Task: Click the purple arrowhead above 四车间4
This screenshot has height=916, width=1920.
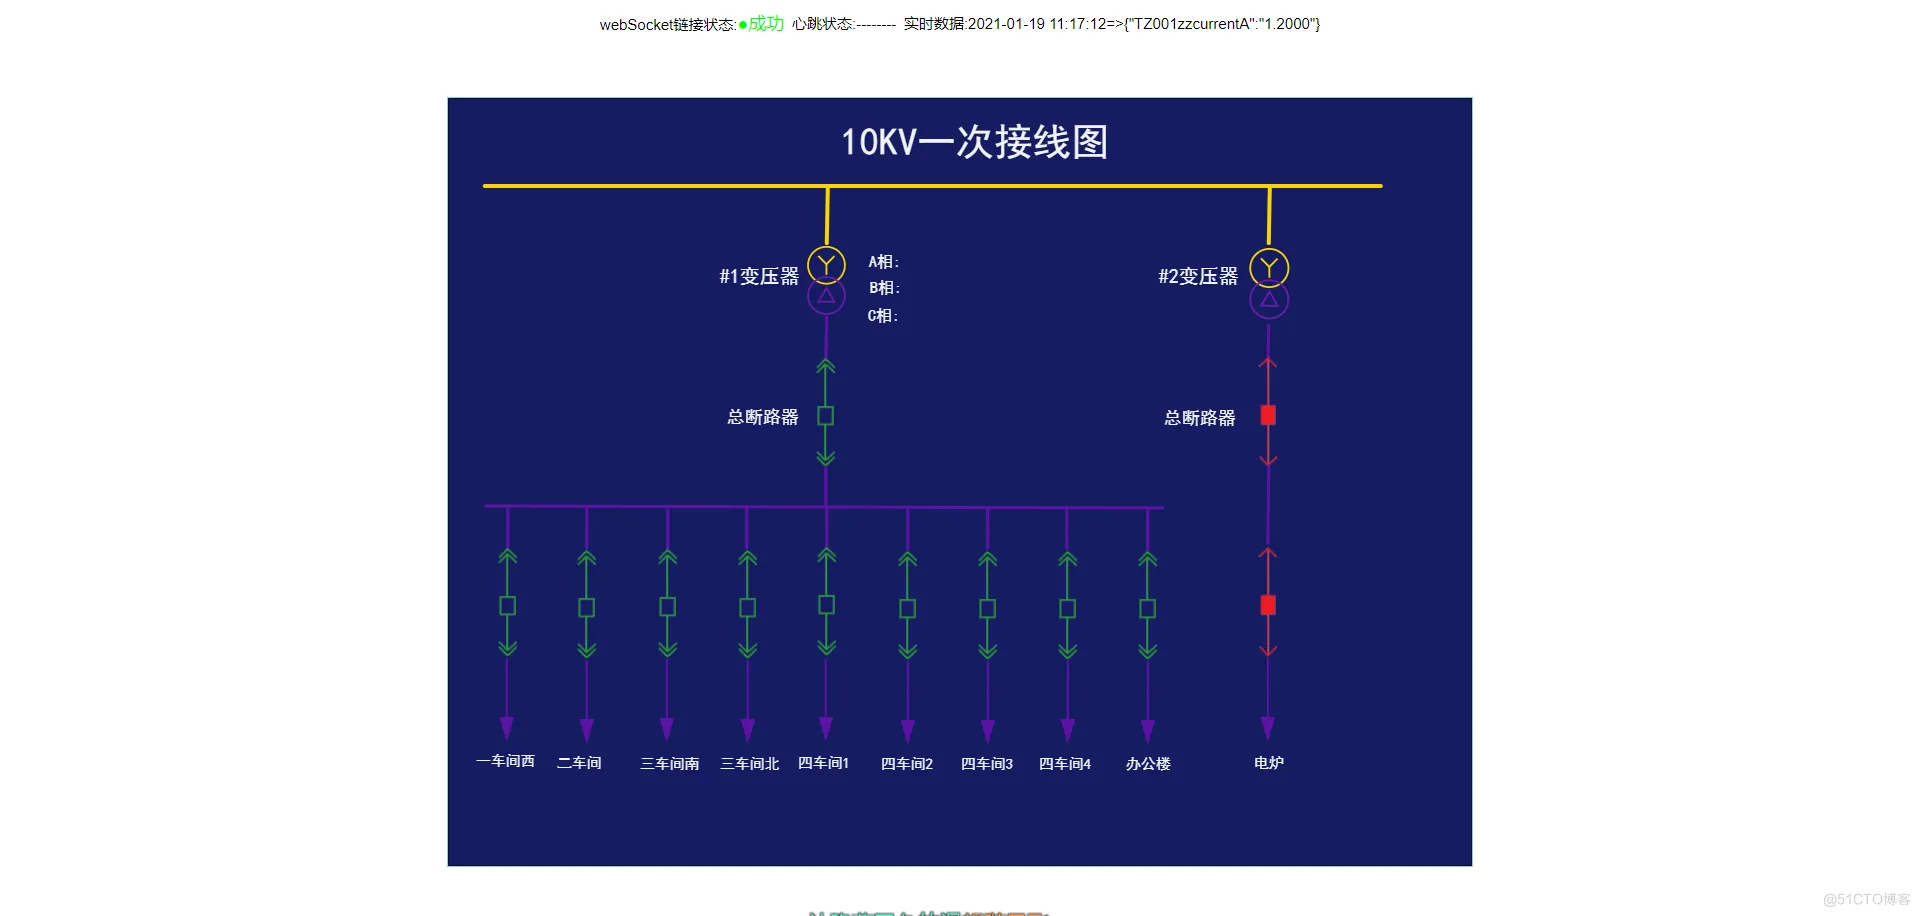Action: (1068, 730)
